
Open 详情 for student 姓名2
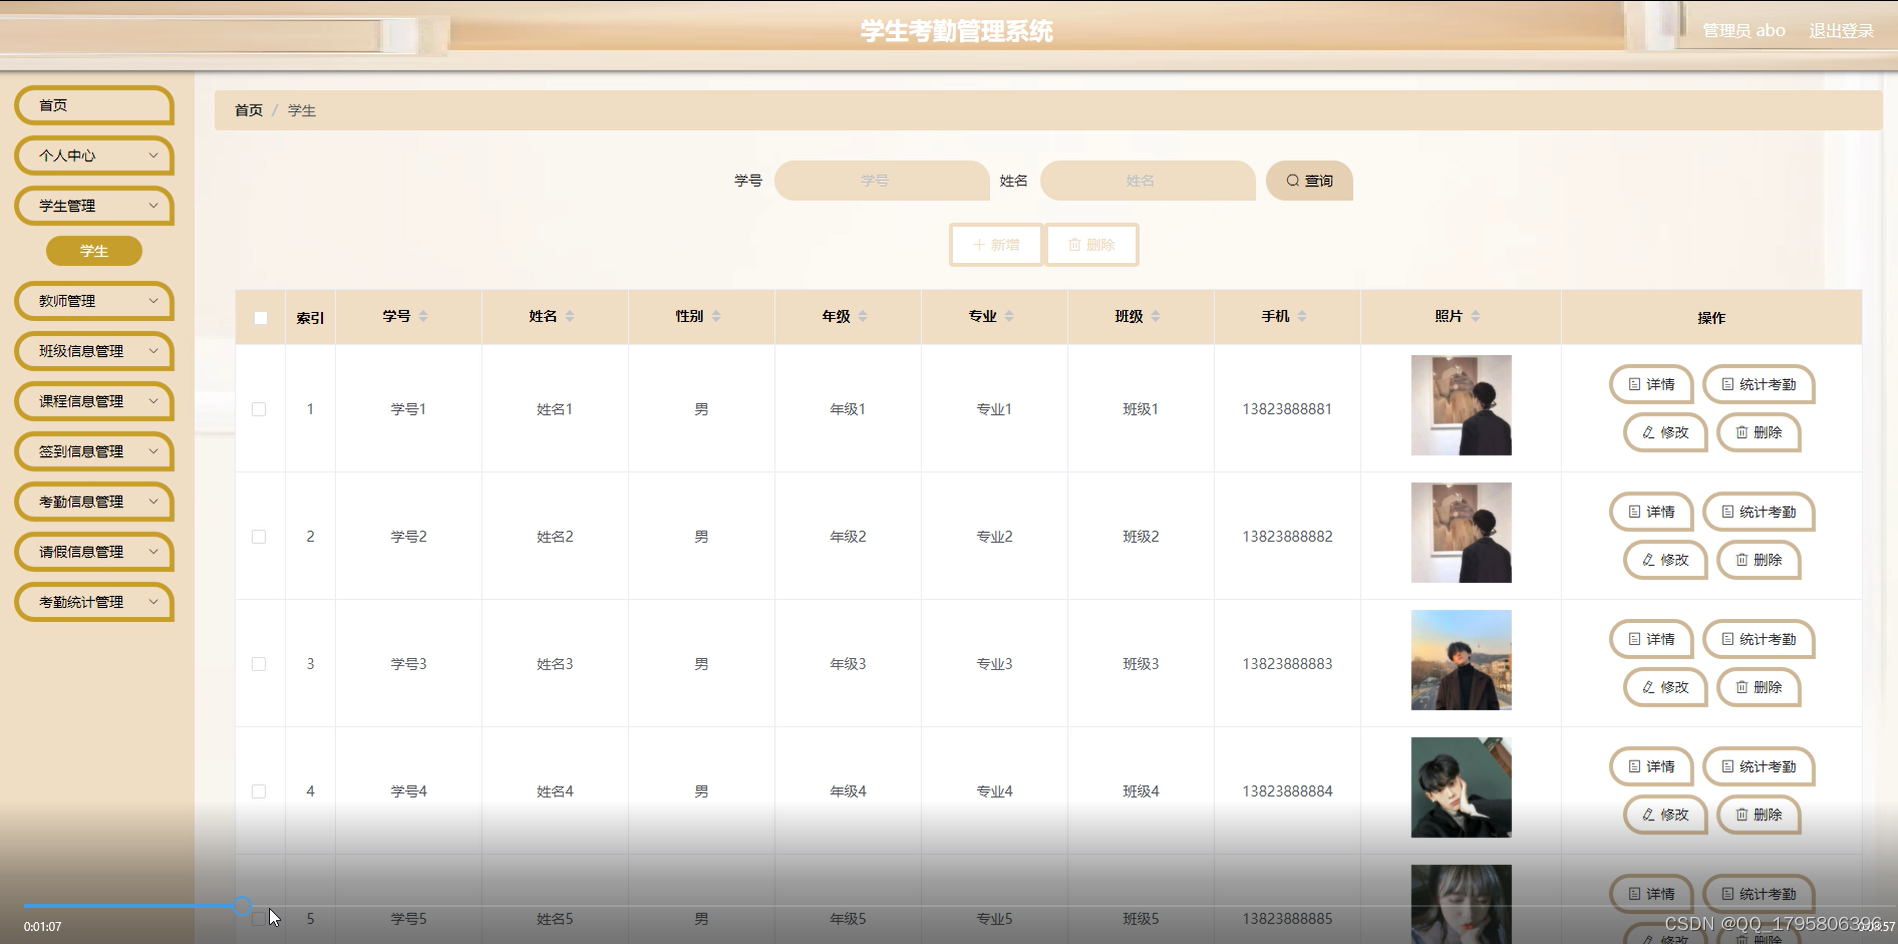pyautogui.click(x=1651, y=511)
